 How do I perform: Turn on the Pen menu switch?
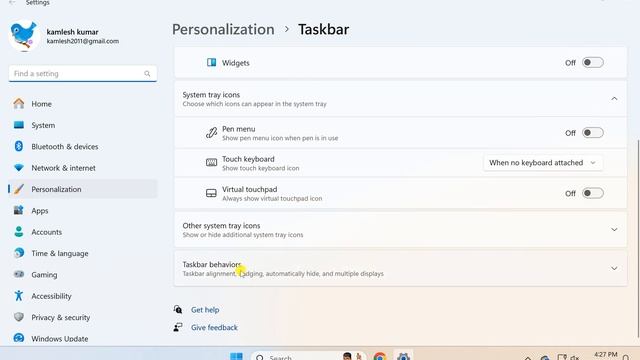tap(593, 133)
